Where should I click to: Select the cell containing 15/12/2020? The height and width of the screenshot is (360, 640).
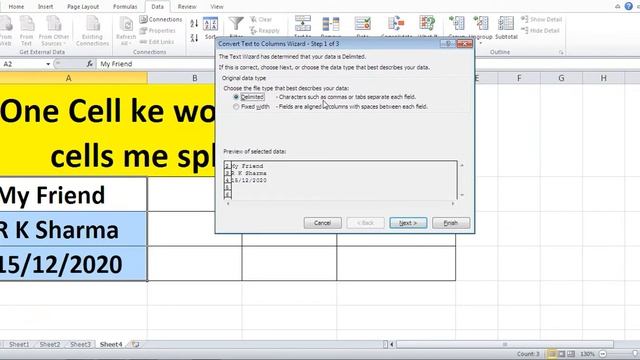73,264
